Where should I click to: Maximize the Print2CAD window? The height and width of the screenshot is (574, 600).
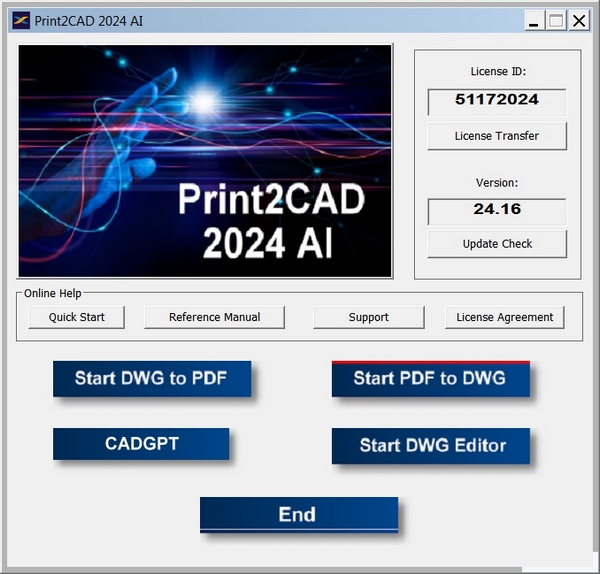557,20
